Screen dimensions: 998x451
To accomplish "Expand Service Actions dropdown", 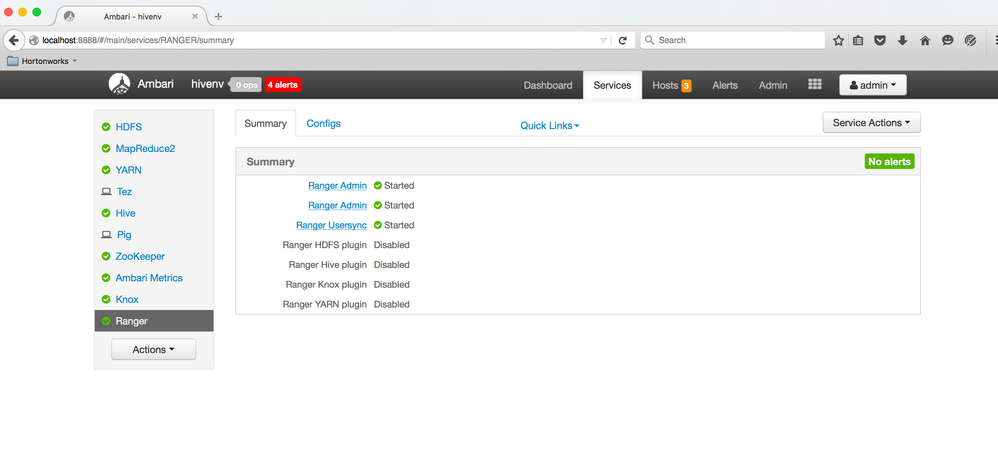I will pos(871,123).
